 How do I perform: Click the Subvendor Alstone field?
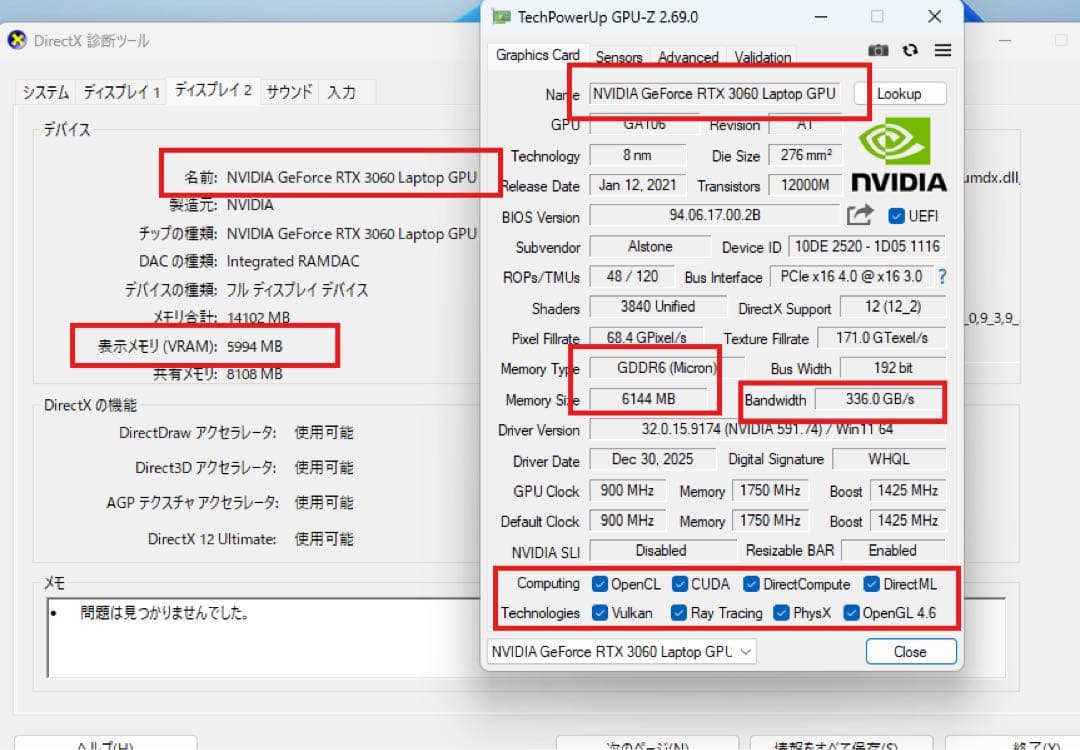coord(650,247)
